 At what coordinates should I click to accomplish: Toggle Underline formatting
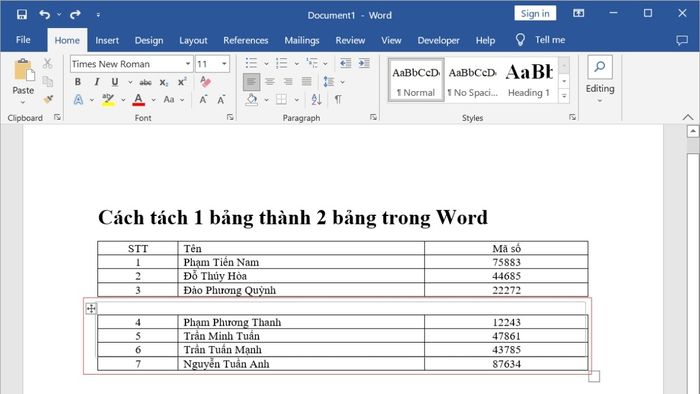coord(115,82)
